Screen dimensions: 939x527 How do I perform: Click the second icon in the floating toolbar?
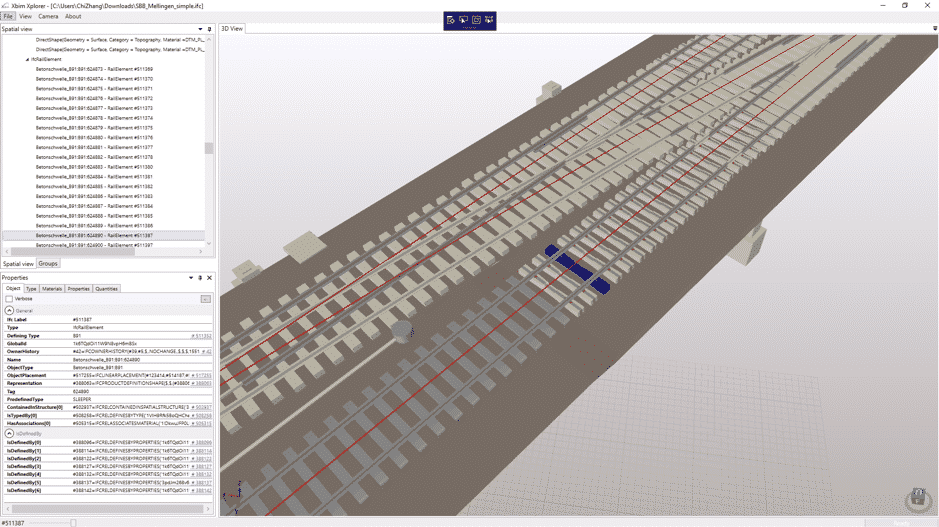(464, 20)
